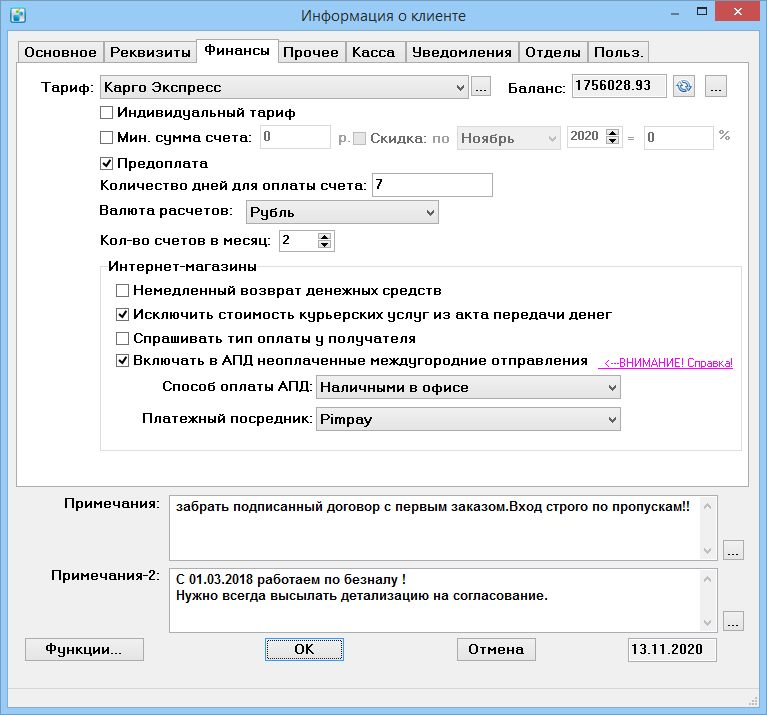Open the tariff ellipsis button next to Карго Экспресс
Screen dimensions: 767x715
click(481, 87)
